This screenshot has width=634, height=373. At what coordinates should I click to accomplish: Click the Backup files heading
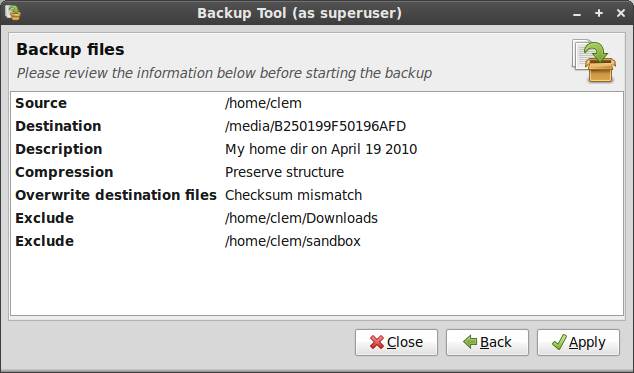pos(70,49)
